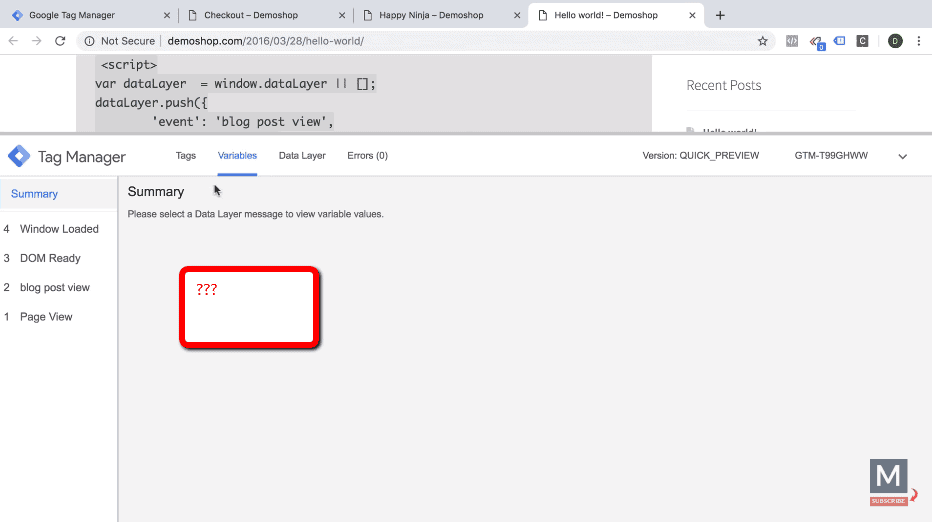Image resolution: width=932 pixels, height=522 pixels.
Task: Select the Page View event
Action: (58, 317)
